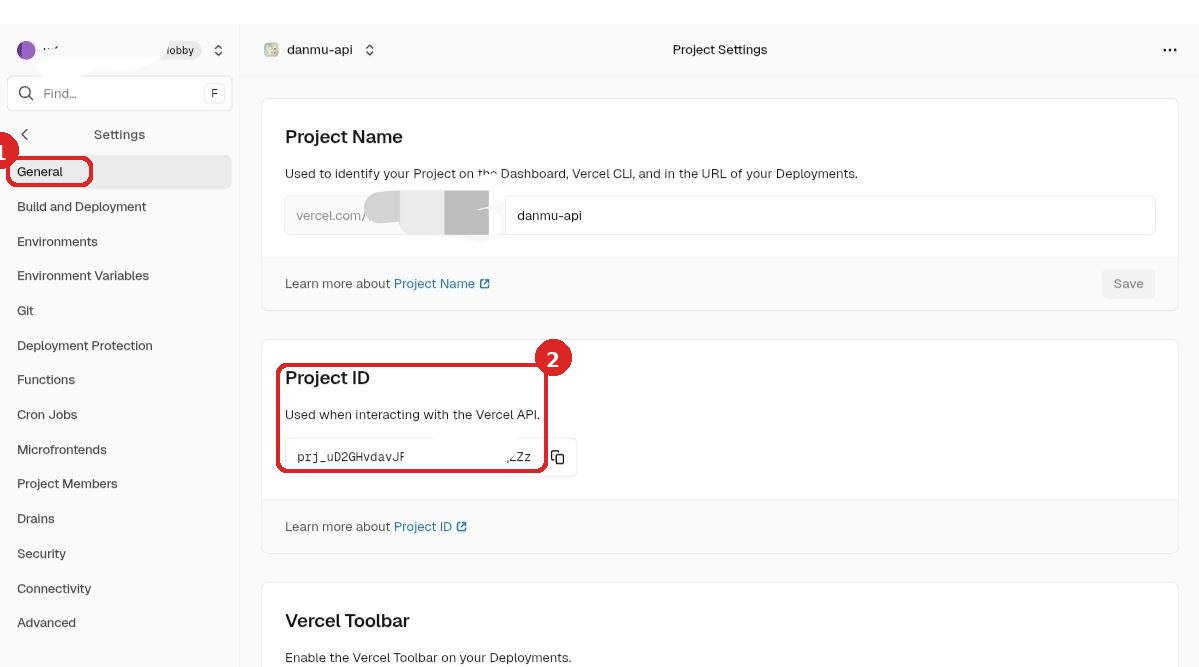Click the danmu-api project avatar icon
This screenshot has height=667, width=1199.
(x=271, y=49)
